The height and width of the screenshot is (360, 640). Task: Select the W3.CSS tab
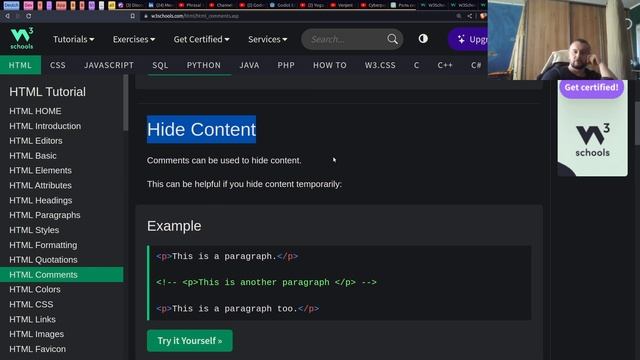coord(380,65)
